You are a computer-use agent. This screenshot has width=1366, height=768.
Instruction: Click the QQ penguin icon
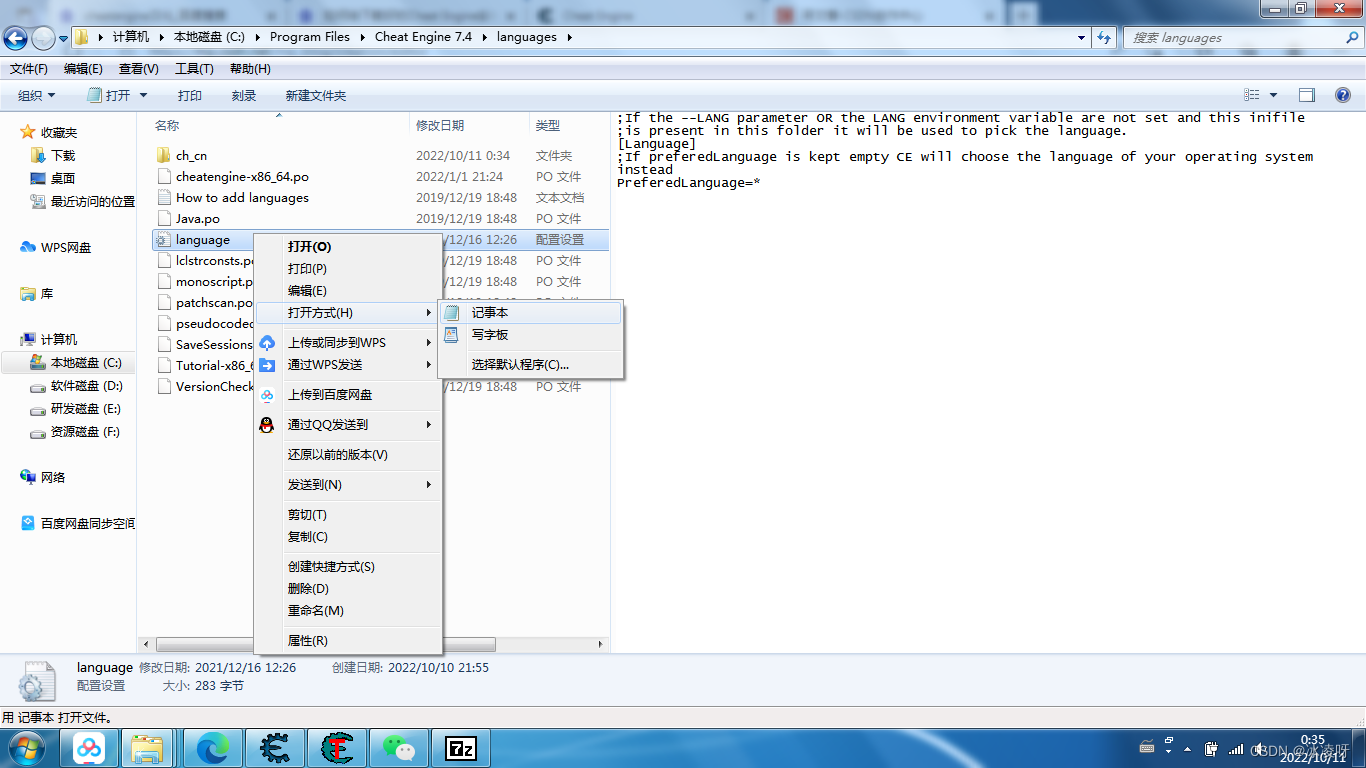pyautogui.click(x=267, y=425)
